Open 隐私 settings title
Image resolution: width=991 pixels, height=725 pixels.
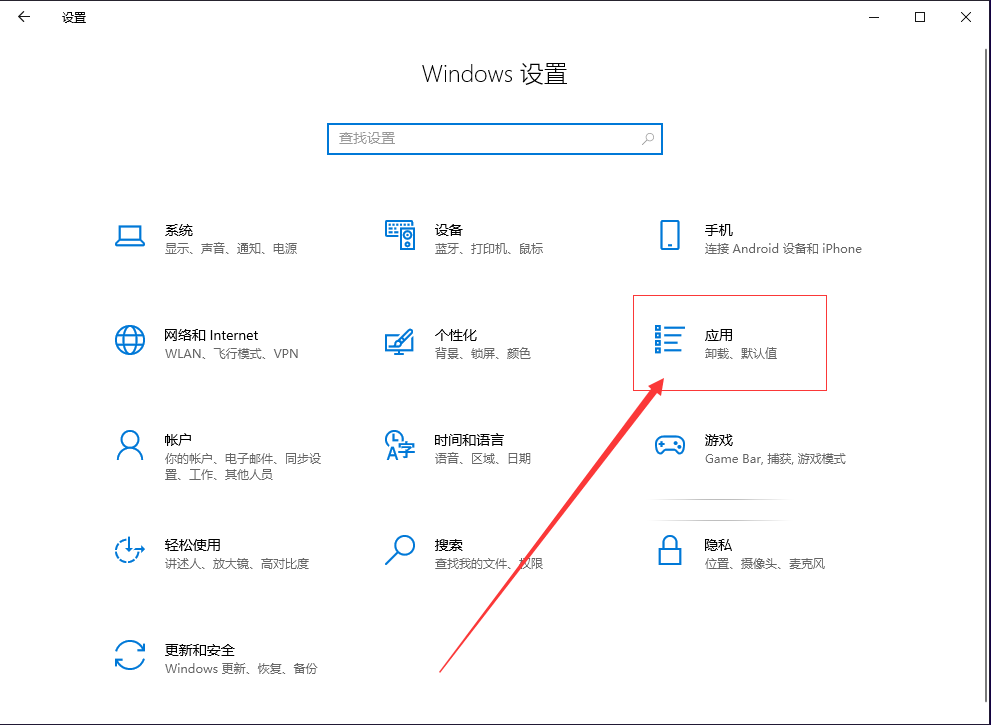[719, 545]
